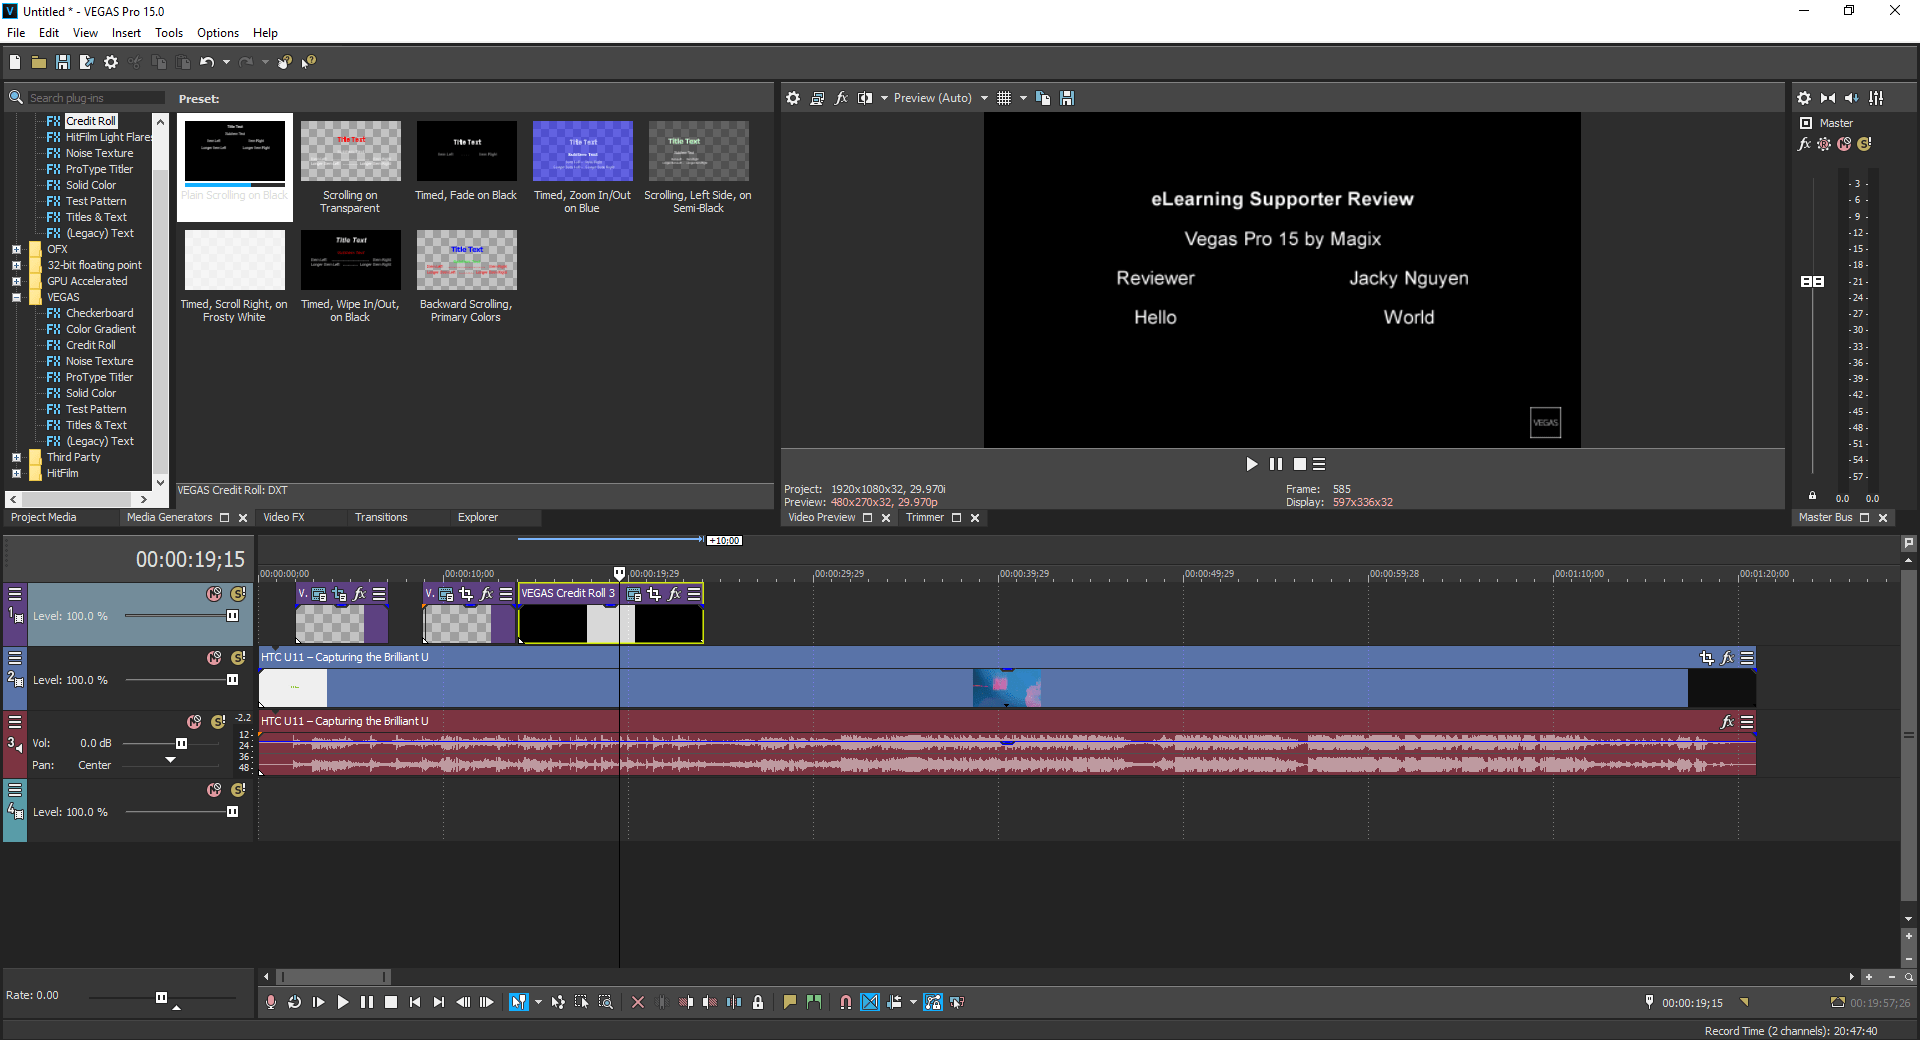Viewport: 1920px width, 1040px height.
Task: Click the Save project icon in main toolbar
Action: point(63,62)
